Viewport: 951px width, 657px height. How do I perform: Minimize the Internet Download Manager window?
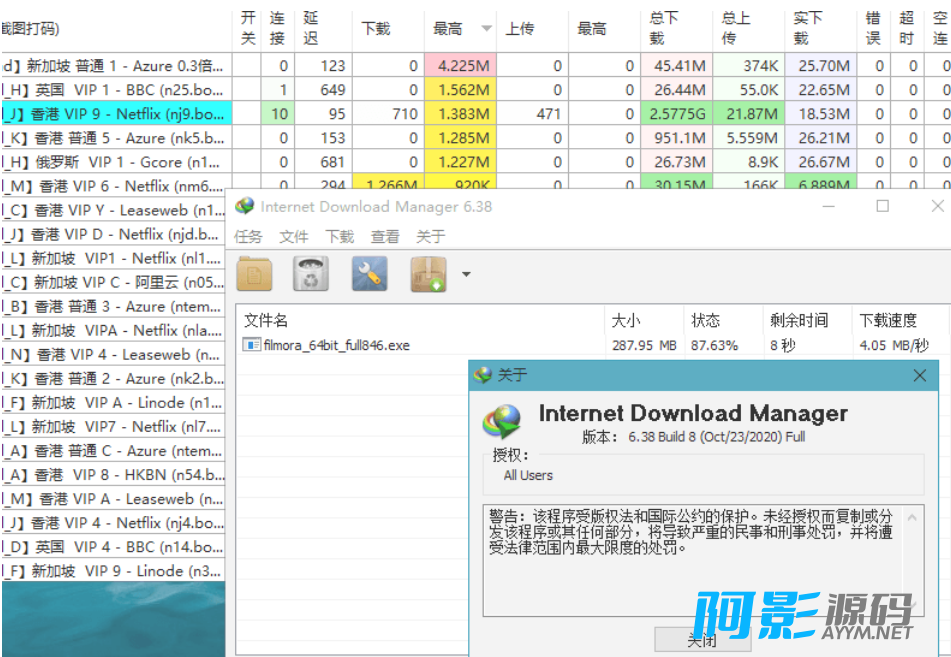pos(828,206)
